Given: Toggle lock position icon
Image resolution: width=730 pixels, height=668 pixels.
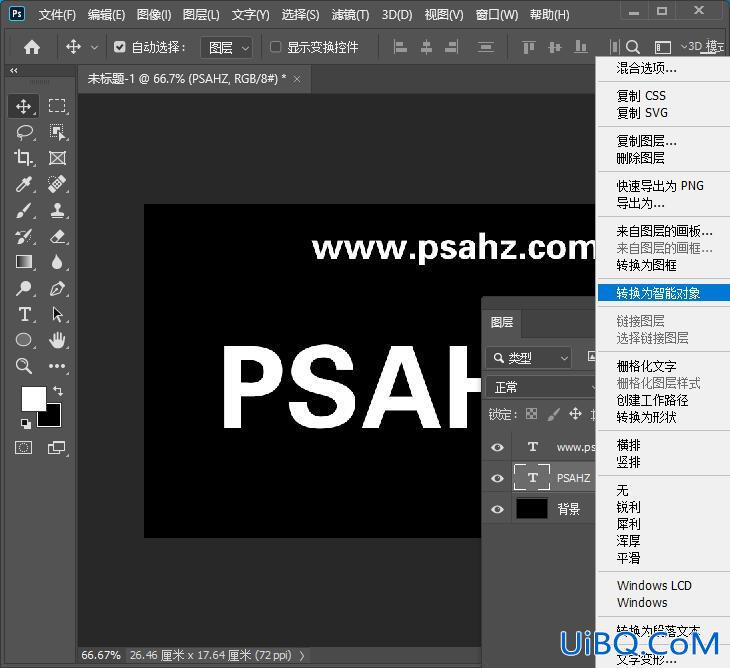Looking at the screenshot, I should (575, 414).
